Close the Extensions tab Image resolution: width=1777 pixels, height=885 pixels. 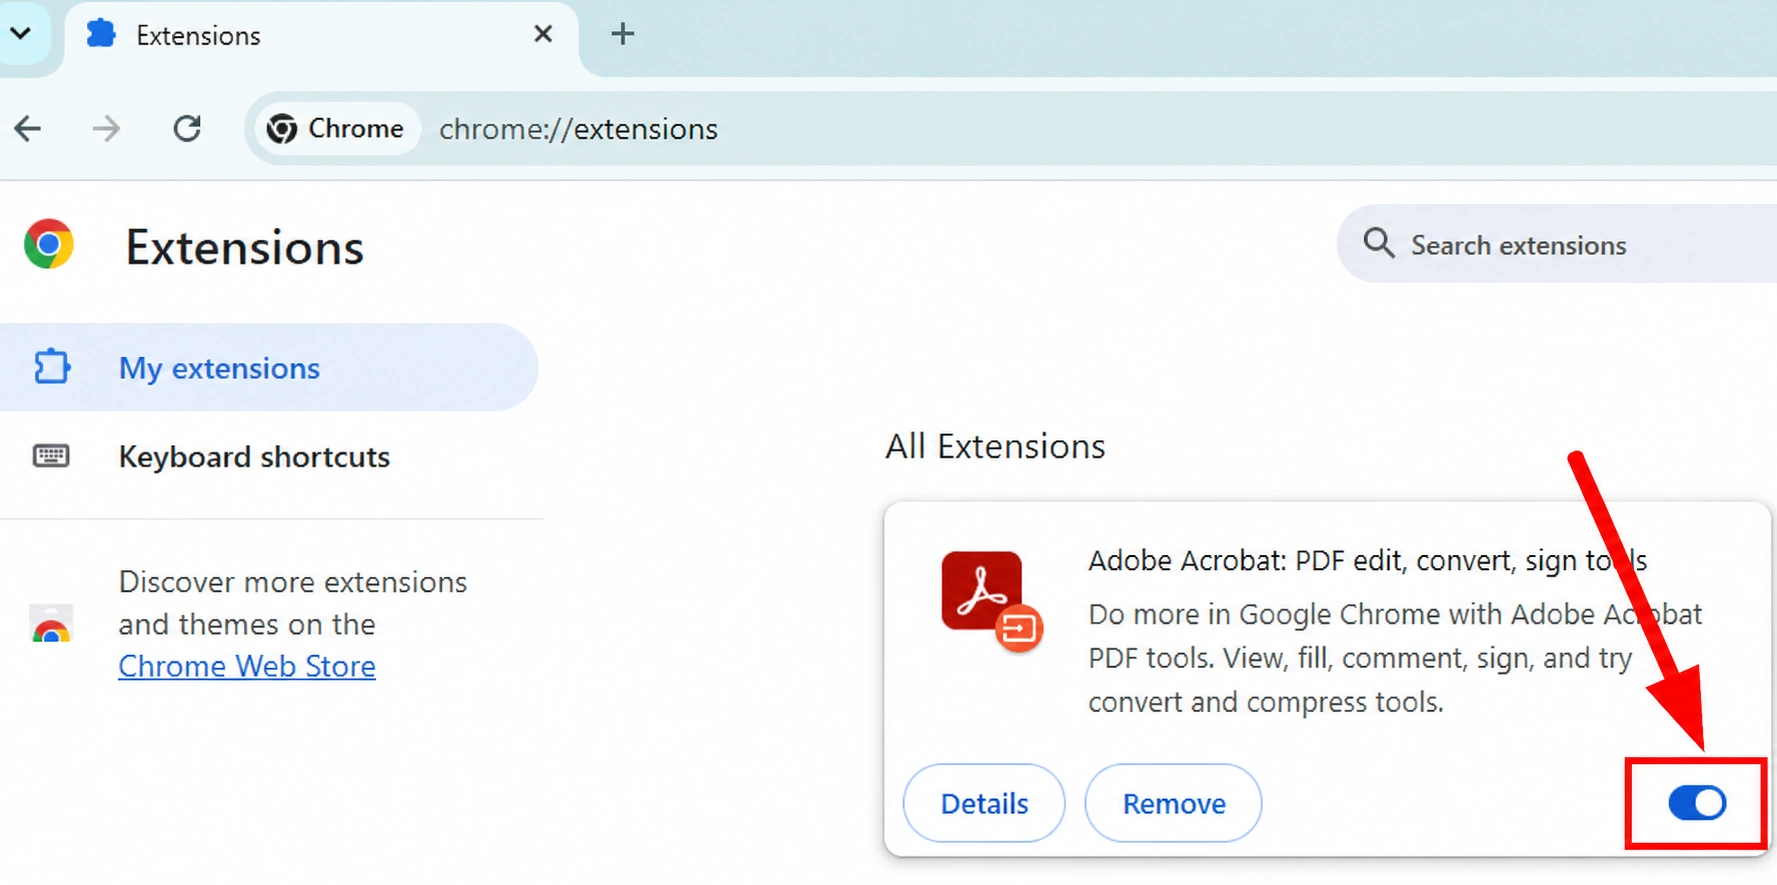pyautogui.click(x=543, y=35)
